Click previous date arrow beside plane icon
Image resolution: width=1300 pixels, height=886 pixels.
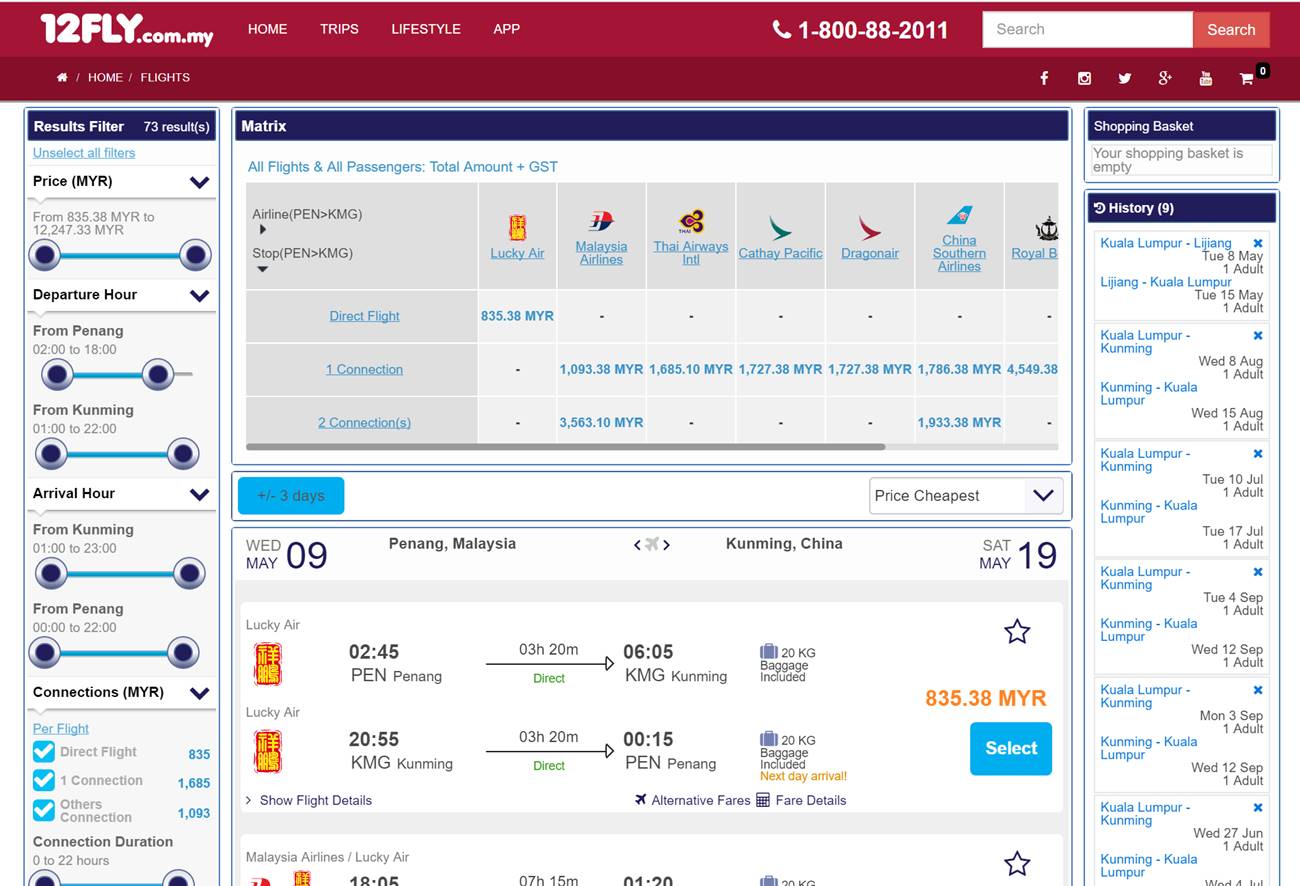[637, 545]
